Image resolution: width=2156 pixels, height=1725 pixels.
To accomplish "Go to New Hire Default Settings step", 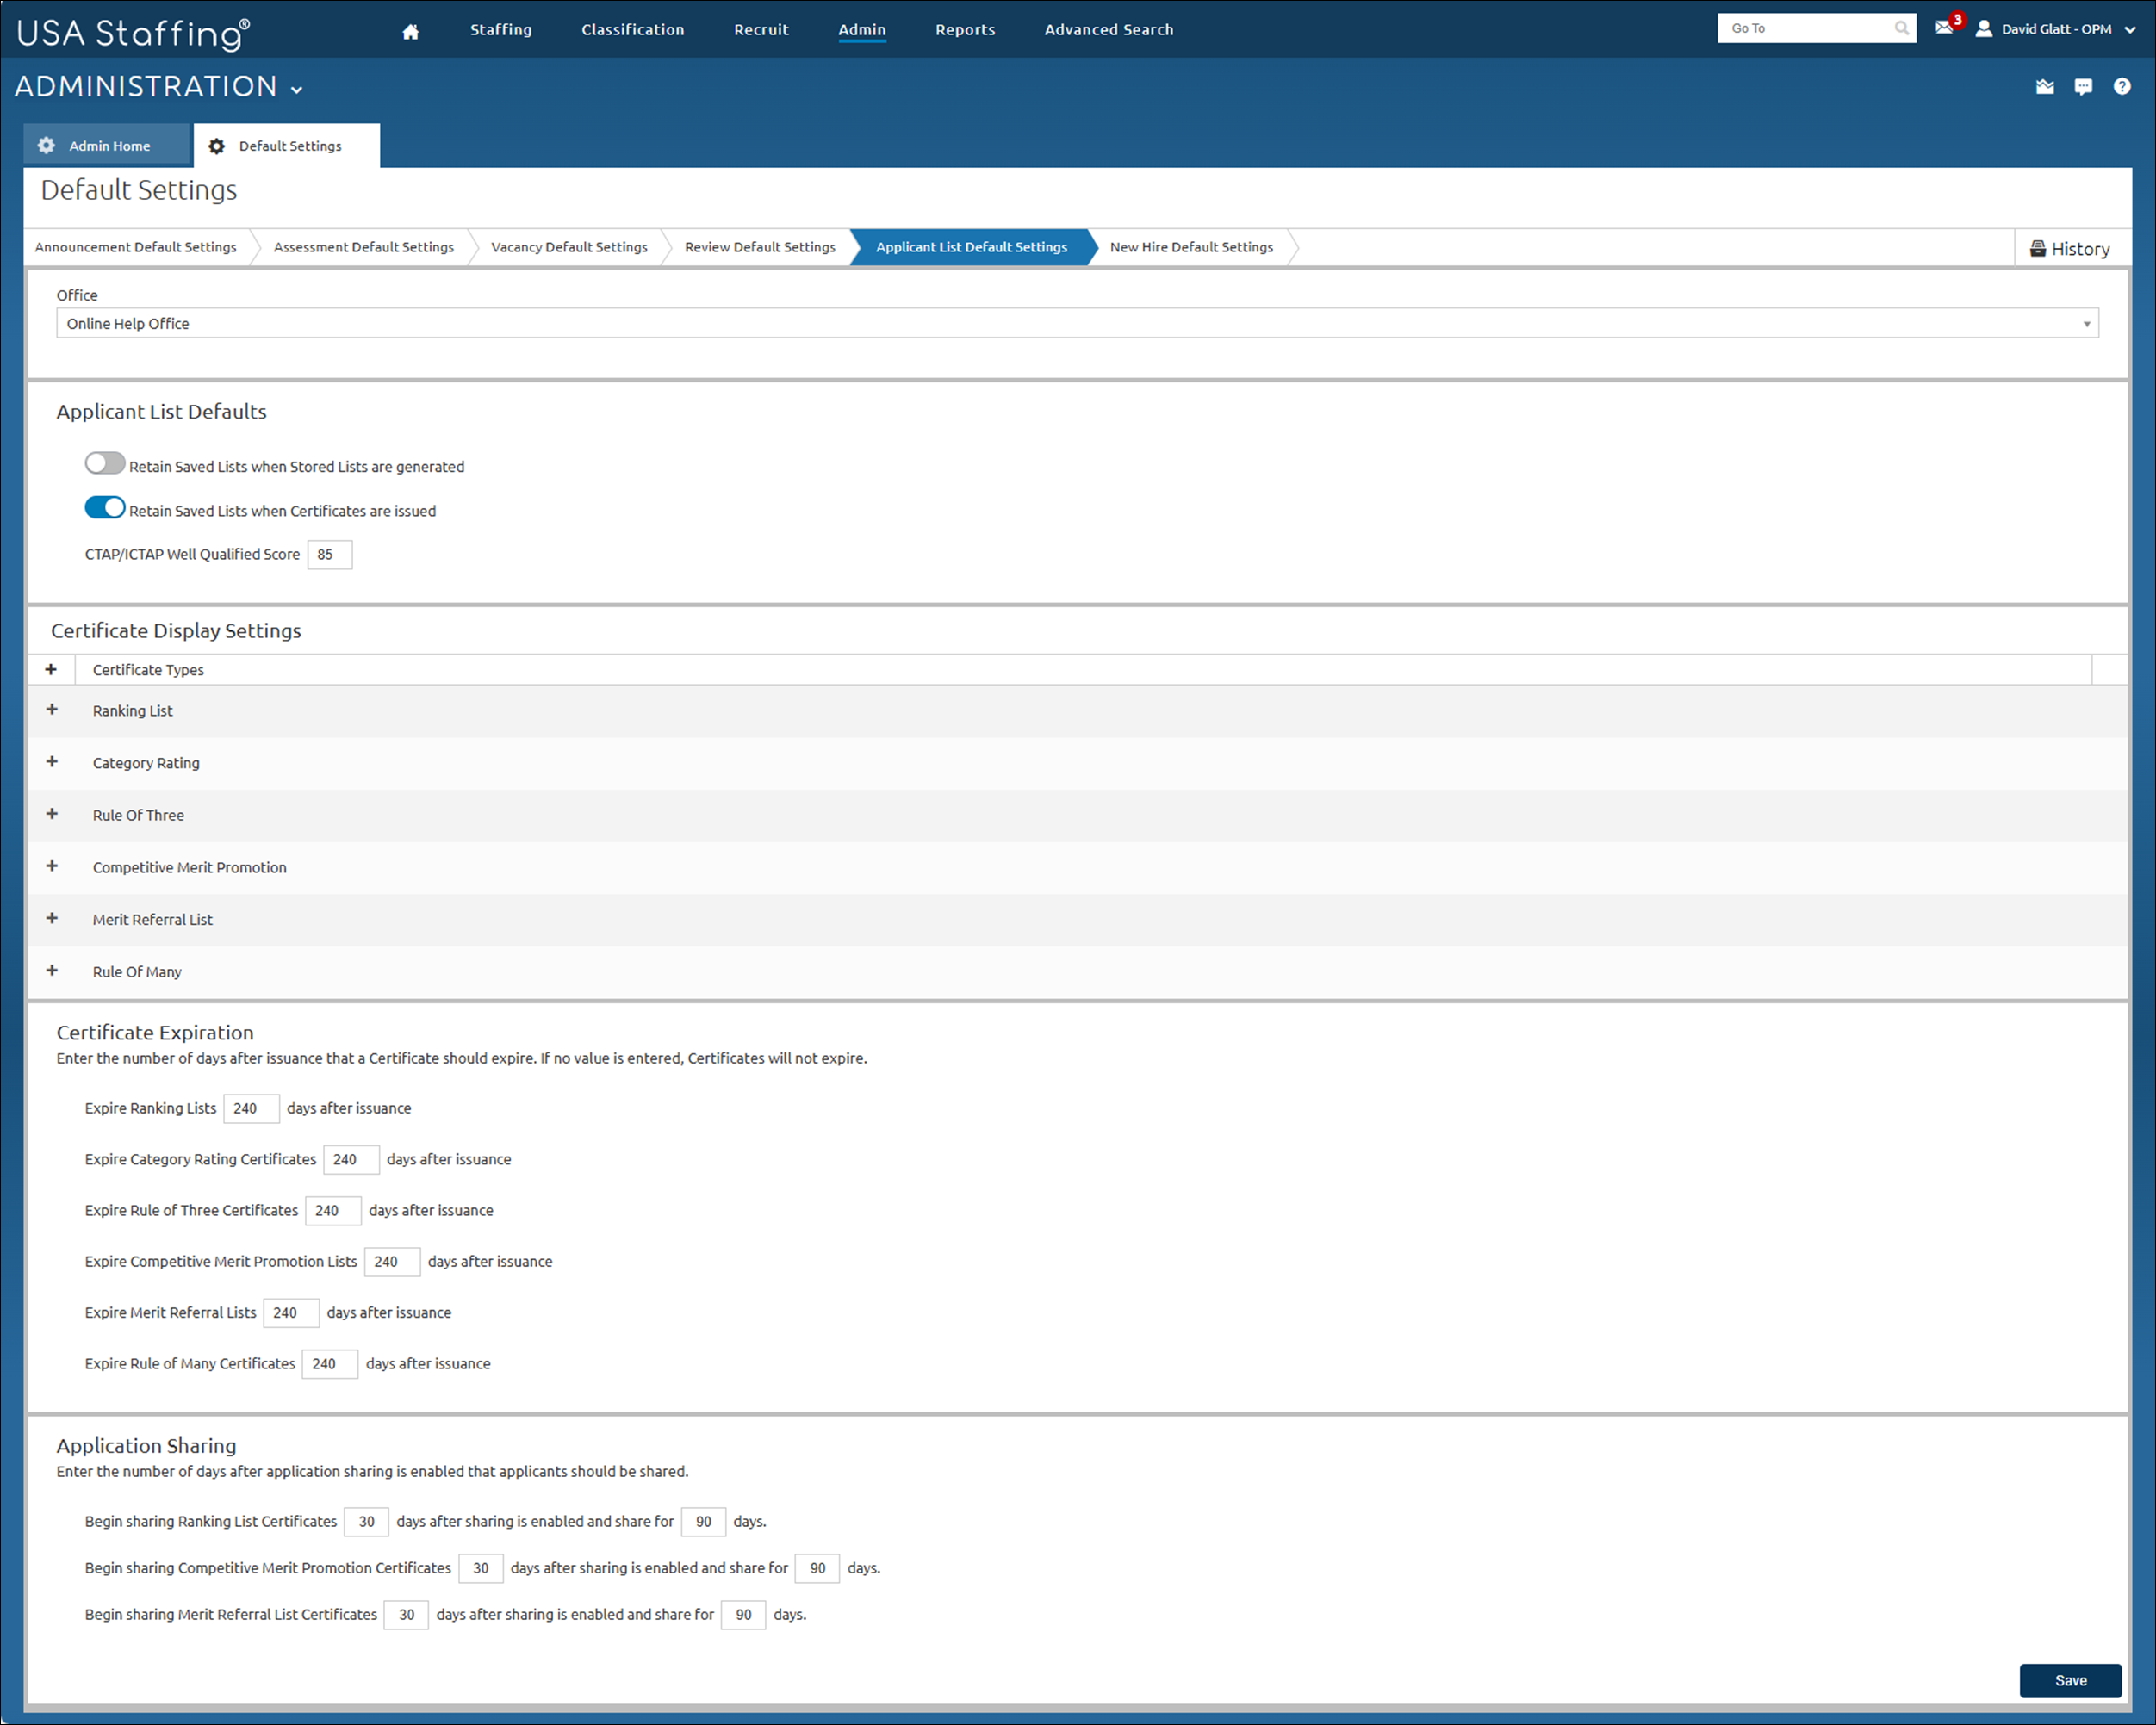I will (1191, 247).
